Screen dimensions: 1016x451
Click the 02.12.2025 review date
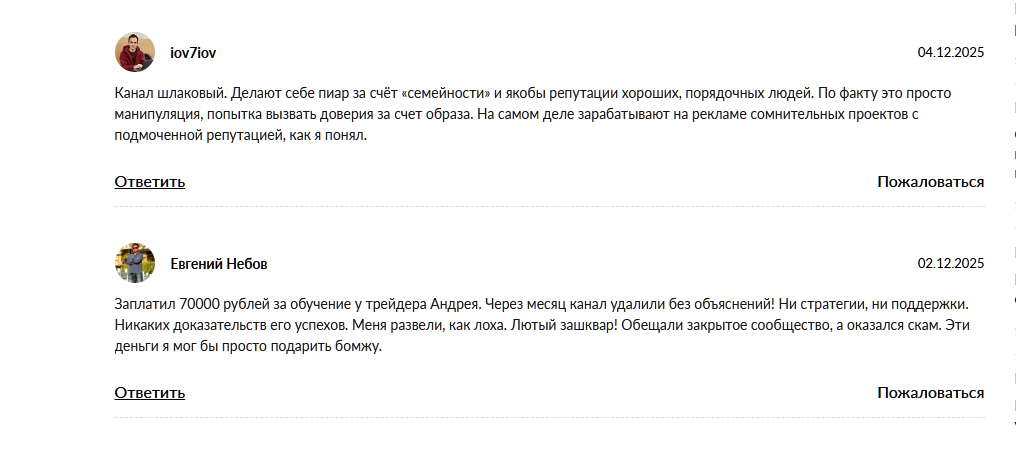951,264
